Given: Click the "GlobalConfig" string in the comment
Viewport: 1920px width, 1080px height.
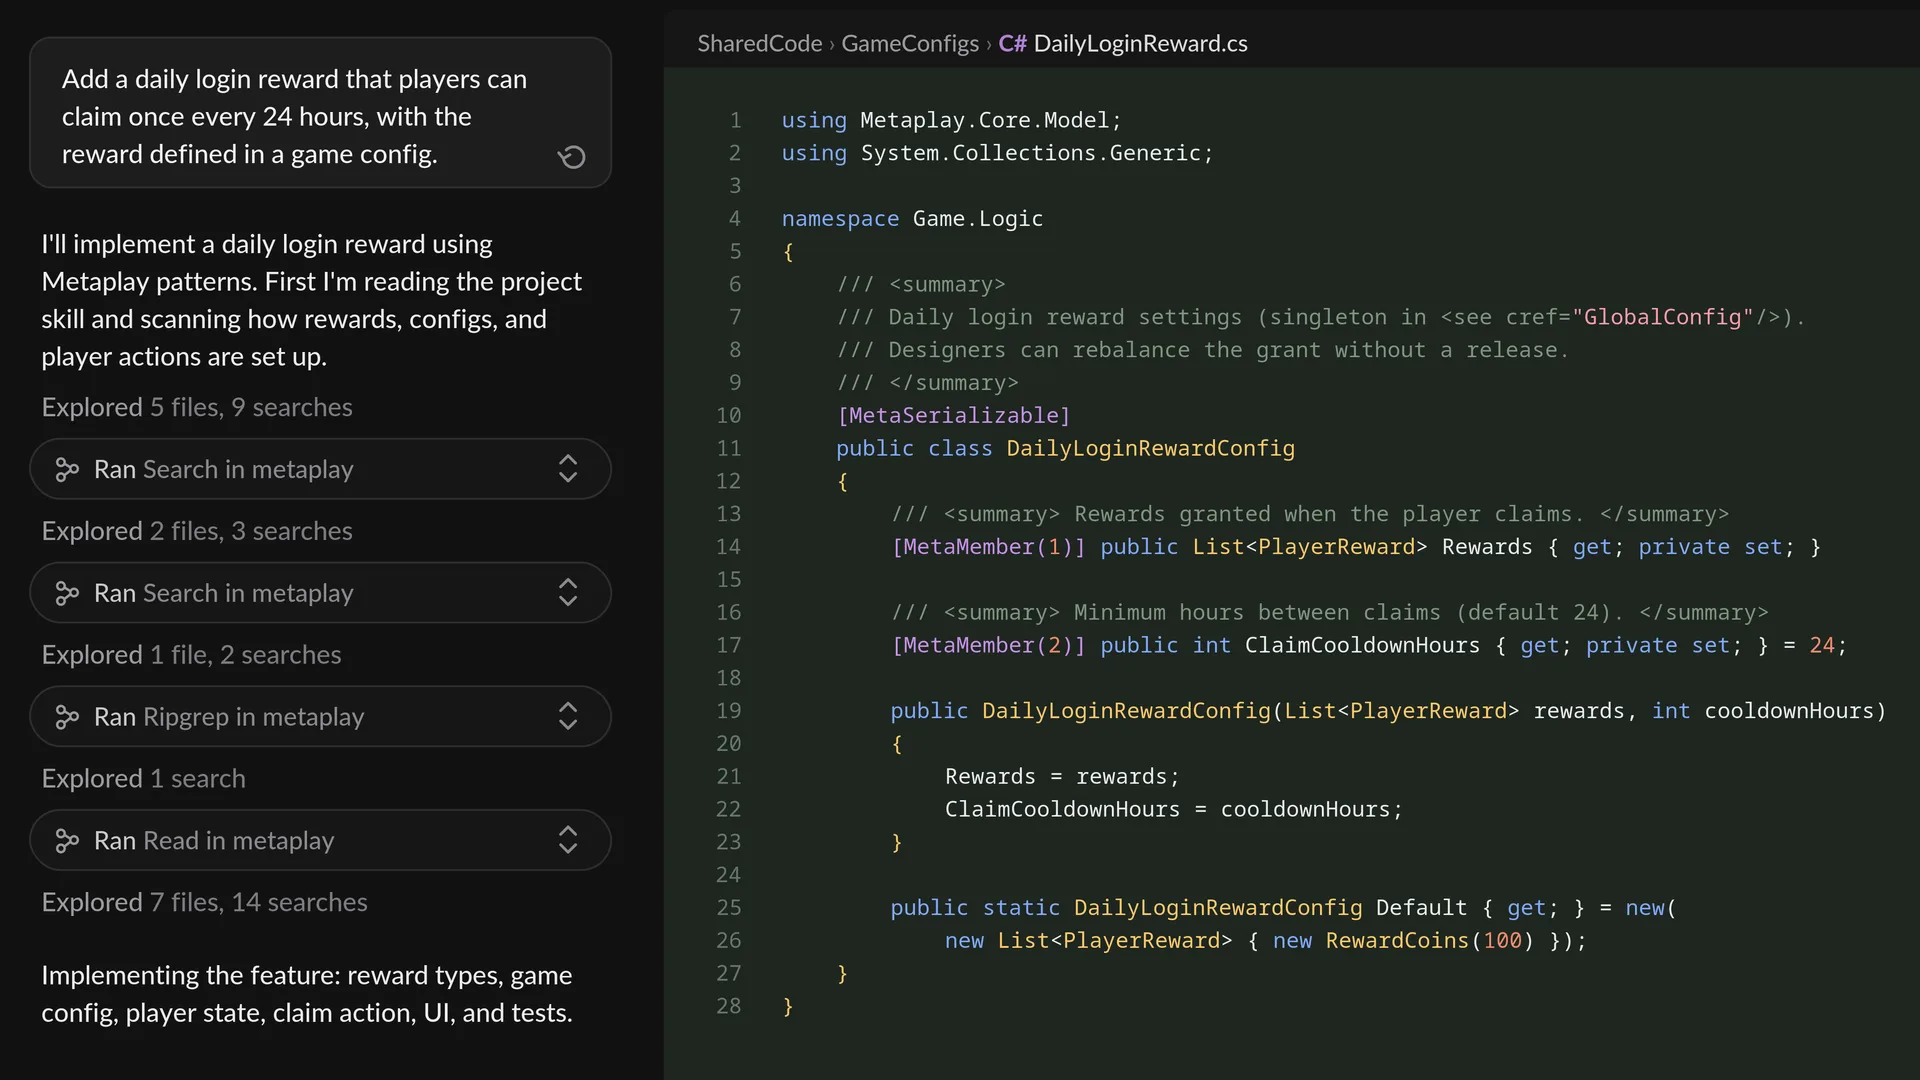Looking at the screenshot, I should 1662,317.
